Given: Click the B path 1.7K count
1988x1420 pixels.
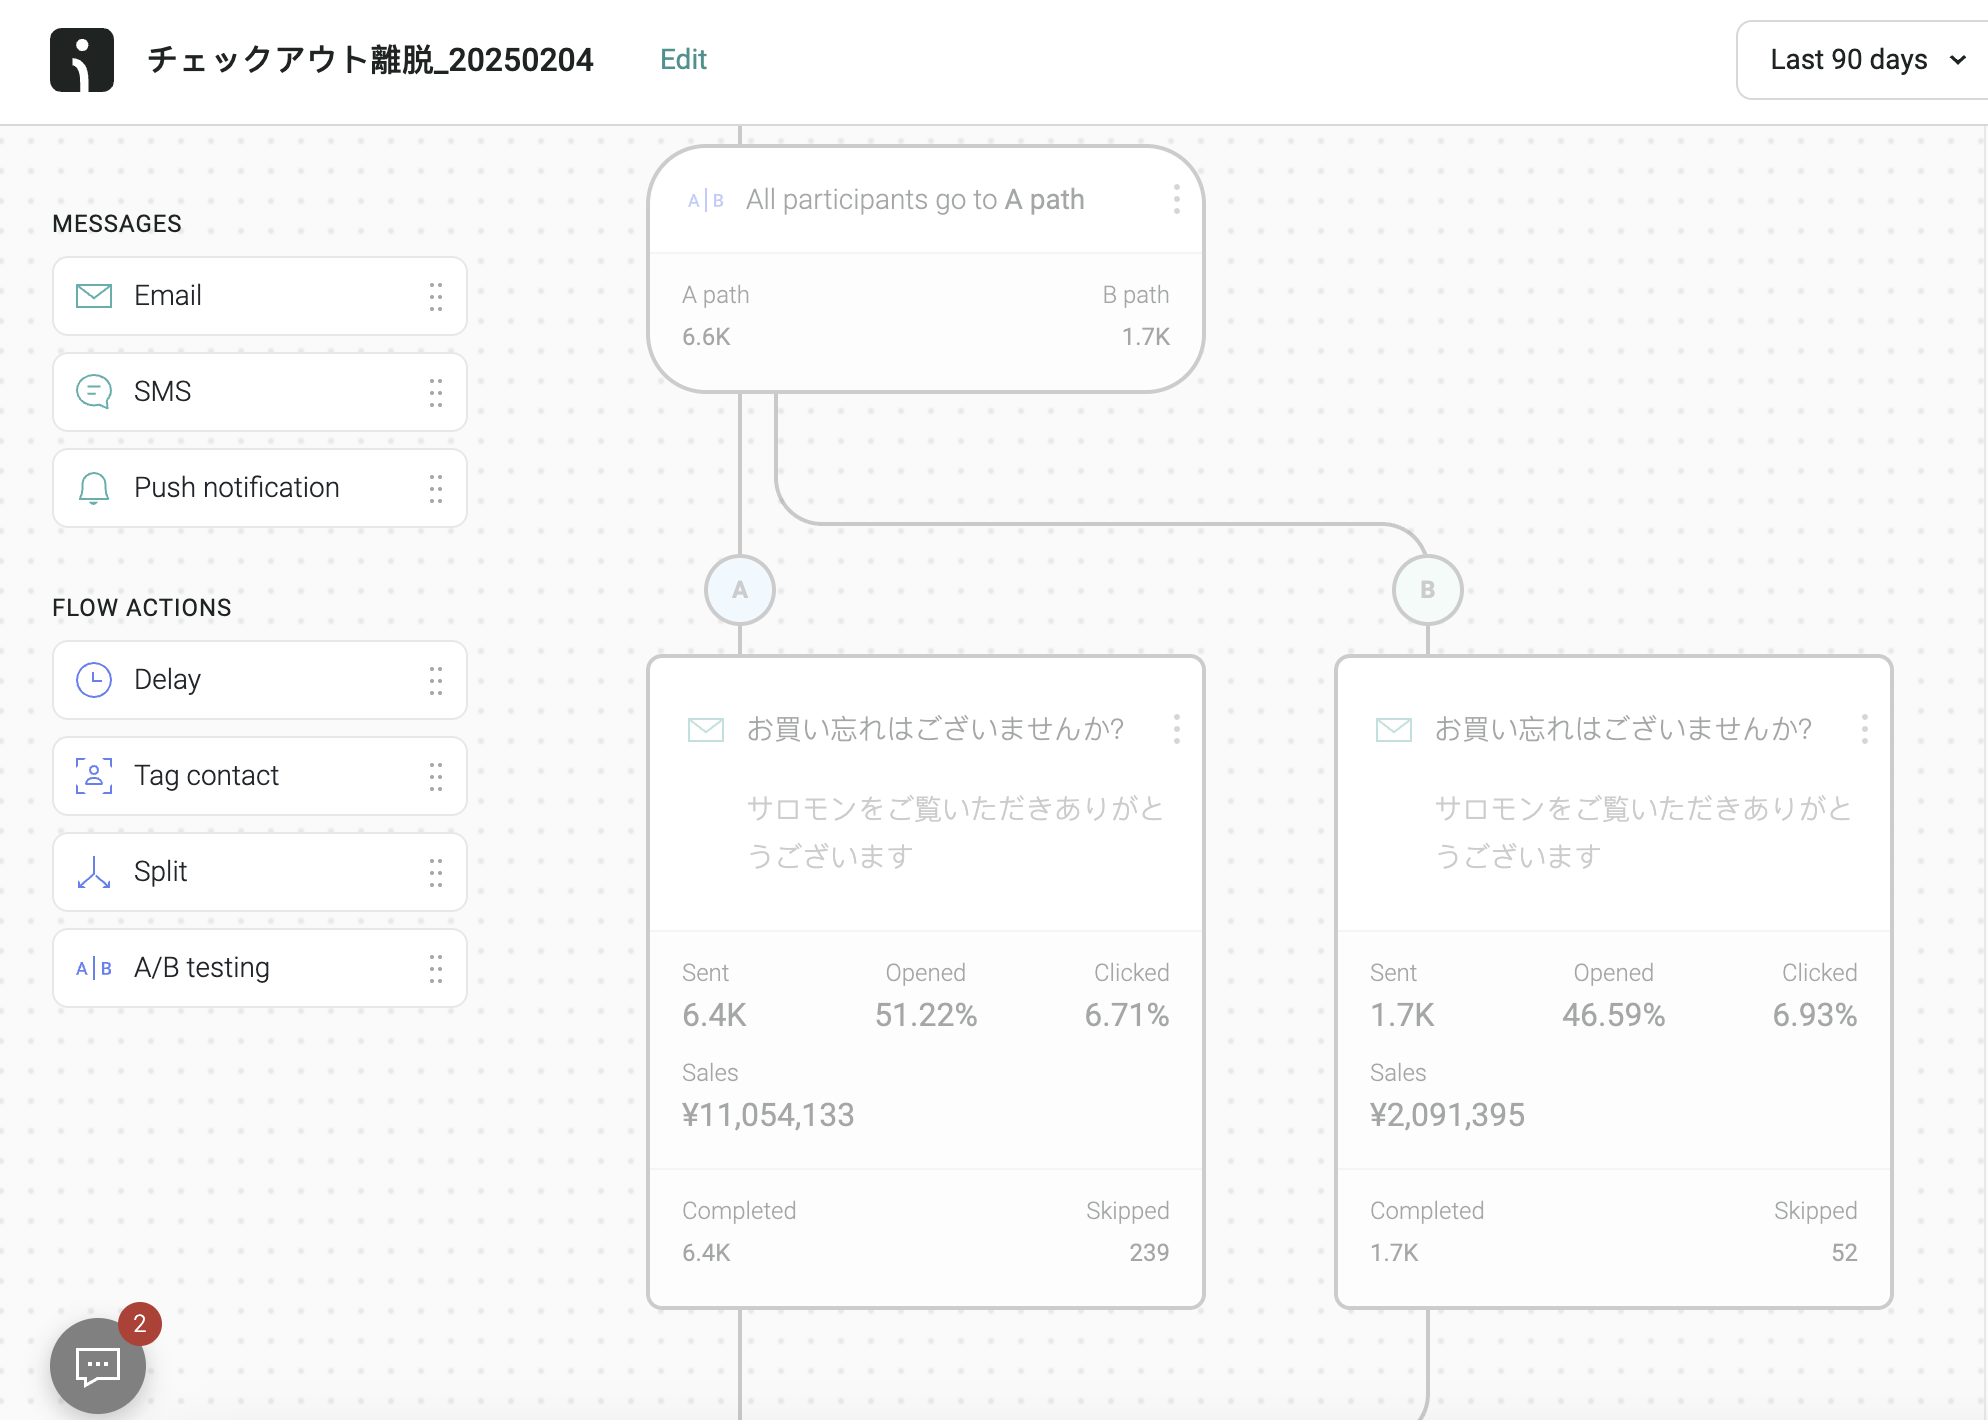Looking at the screenshot, I should [x=1146, y=337].
